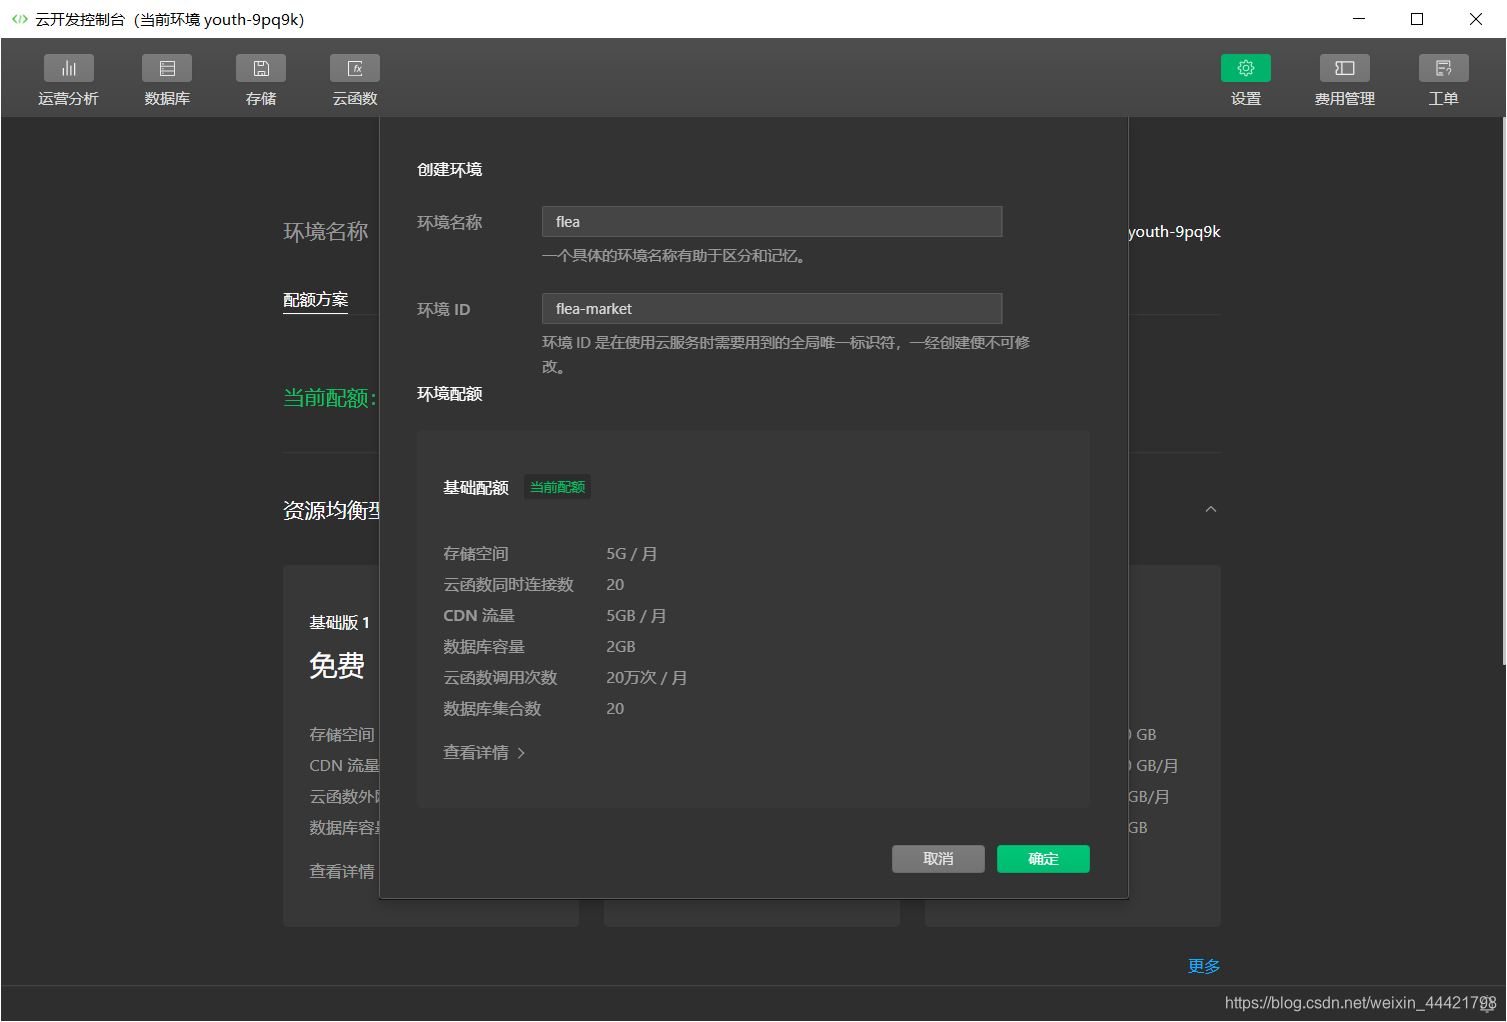Collapse the 资源均衡型 section chevron
Screen dimensions: 1507x1022
click(1211, 510)
